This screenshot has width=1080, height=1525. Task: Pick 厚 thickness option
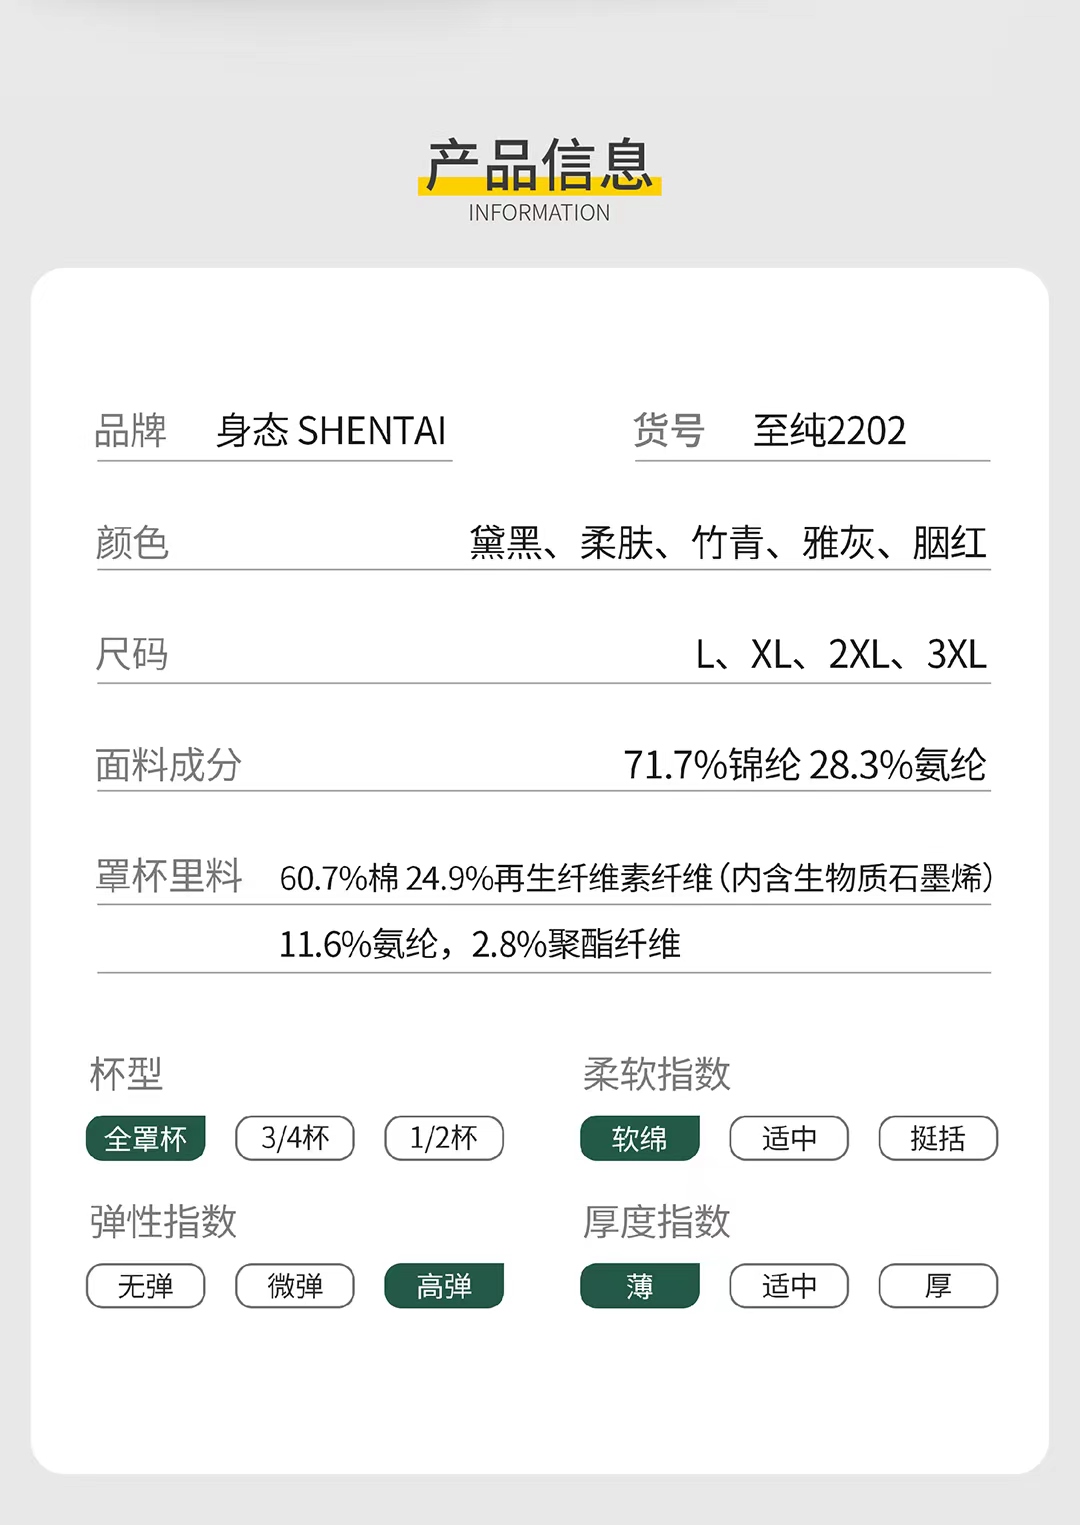[938, 1286]
